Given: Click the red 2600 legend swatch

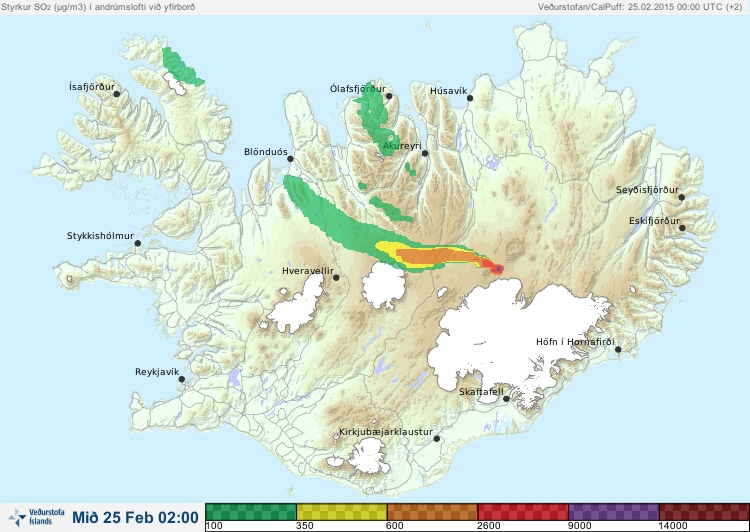Looking at the screenshot, I should tap(523, 512).
